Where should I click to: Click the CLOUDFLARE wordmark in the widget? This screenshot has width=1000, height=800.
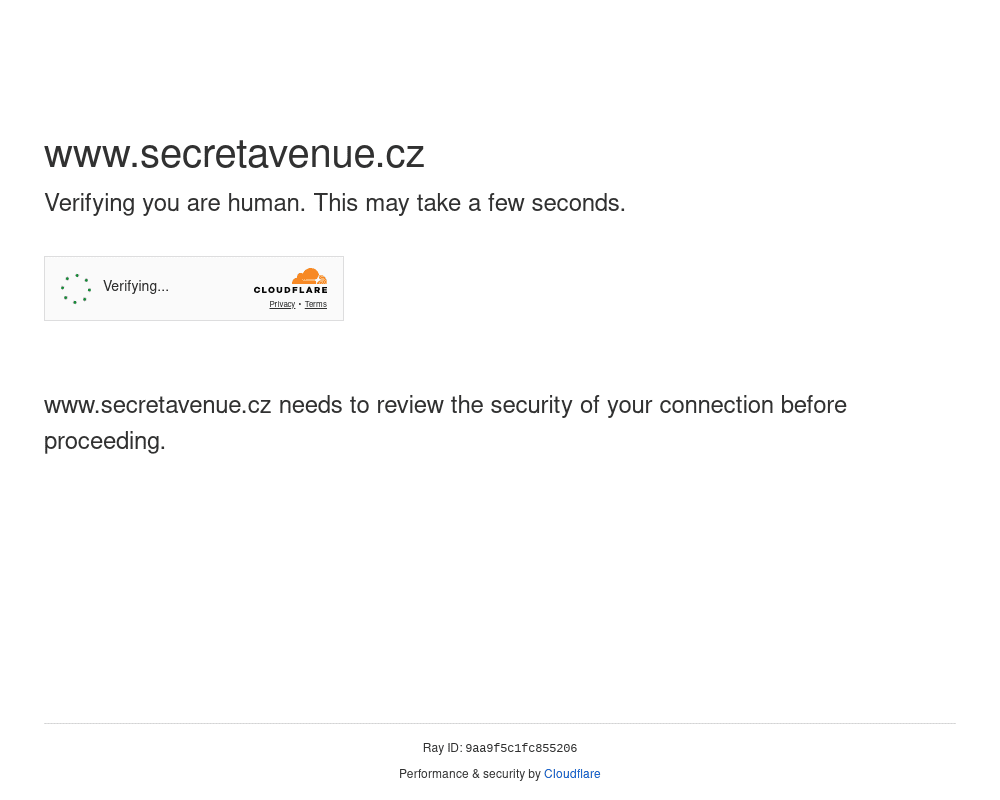290,290
